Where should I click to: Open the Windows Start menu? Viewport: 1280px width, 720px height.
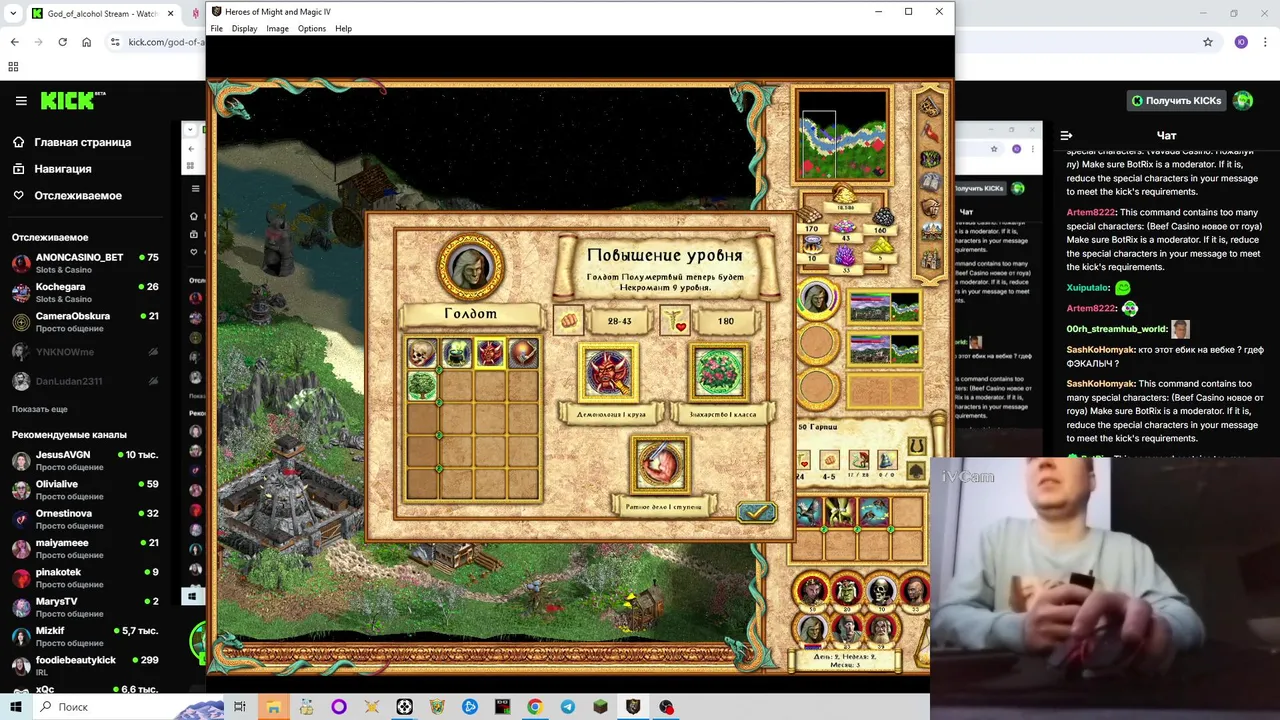(15, 707)
